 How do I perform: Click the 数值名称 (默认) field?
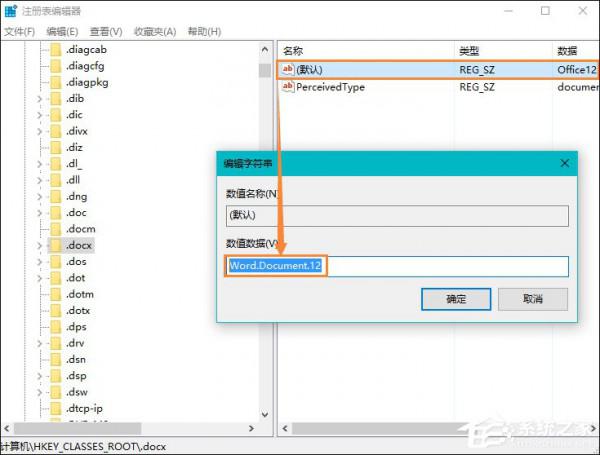click(x=397, y=215)
